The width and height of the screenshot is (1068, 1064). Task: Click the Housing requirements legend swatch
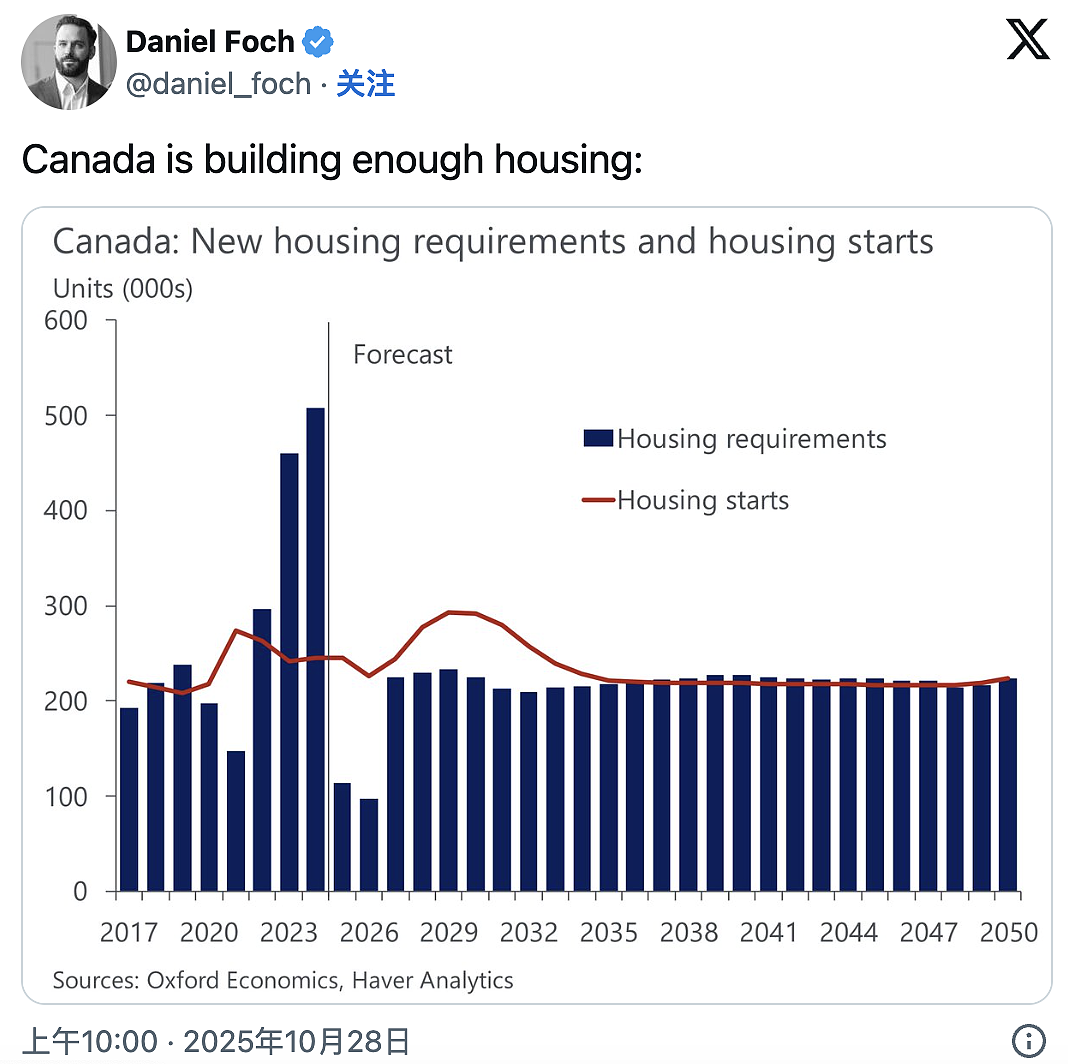(x=598, y=438)
